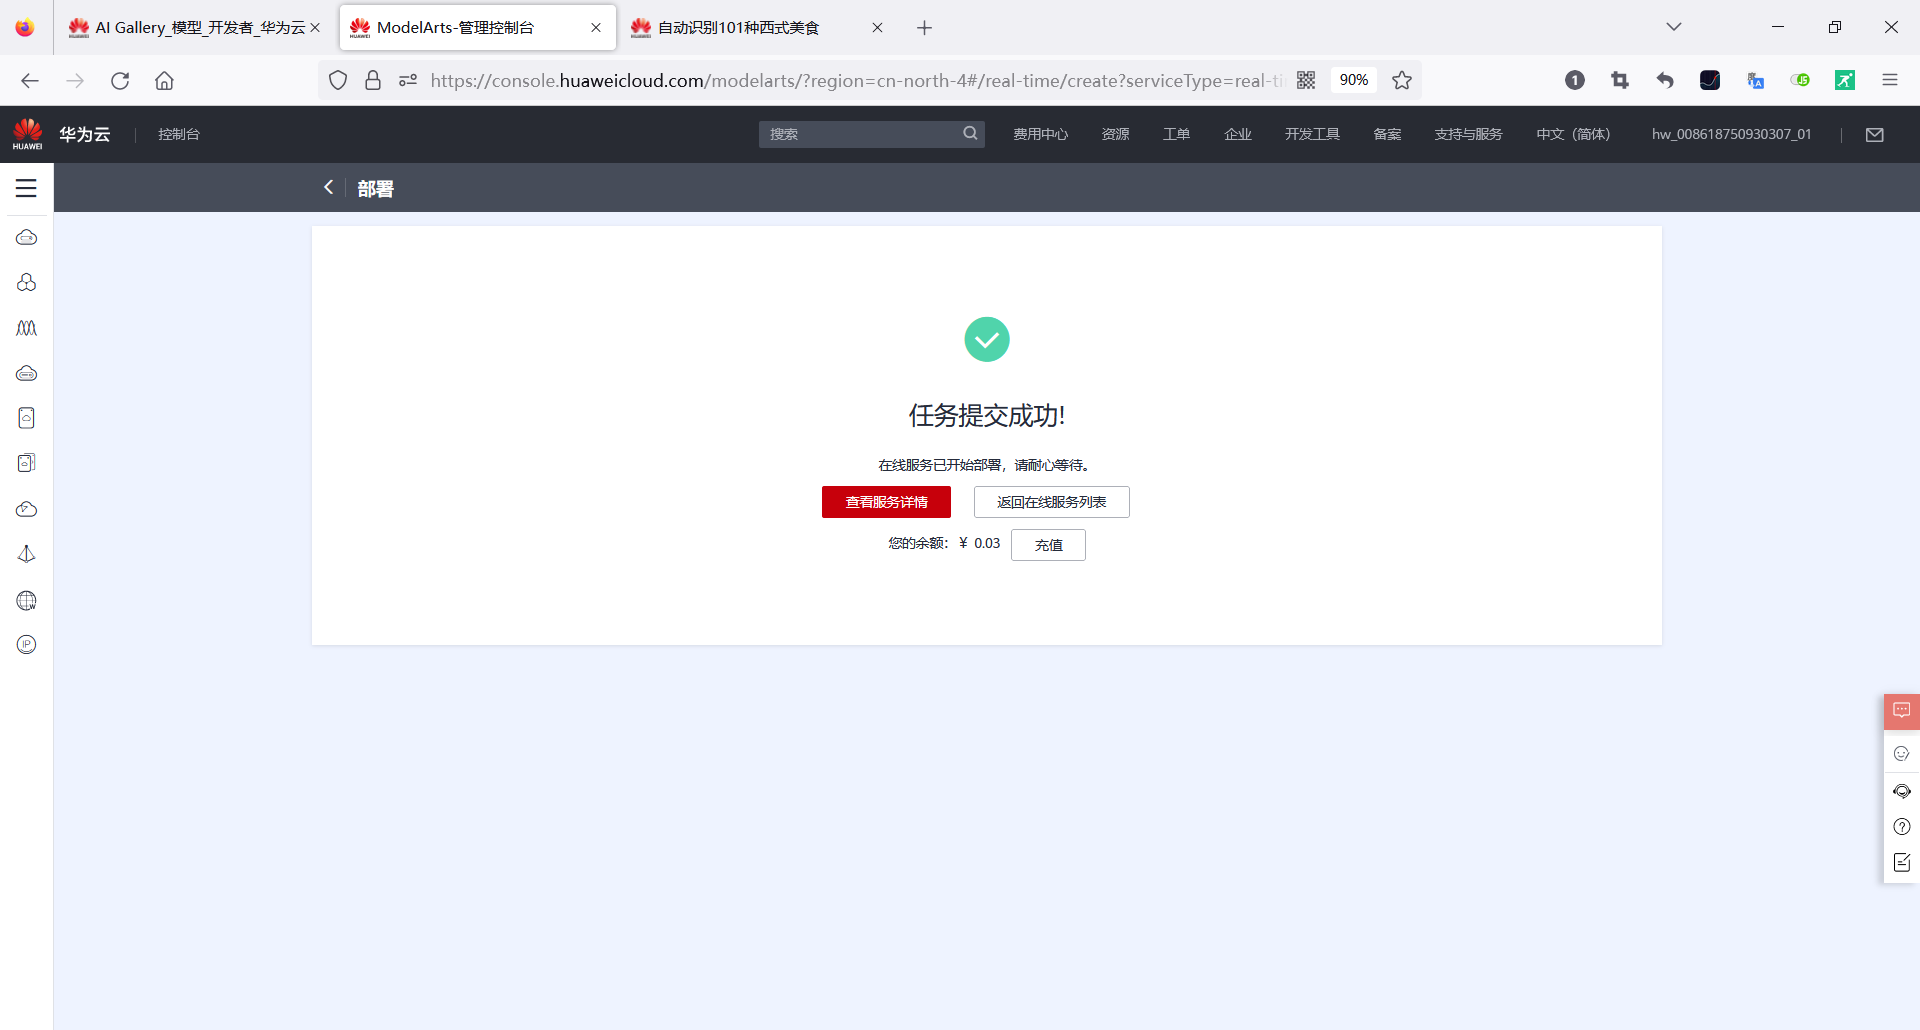This screenshot has width=1920, height=1030.
Task: Open the Firefox application menu
Action: click(1890, 80)
